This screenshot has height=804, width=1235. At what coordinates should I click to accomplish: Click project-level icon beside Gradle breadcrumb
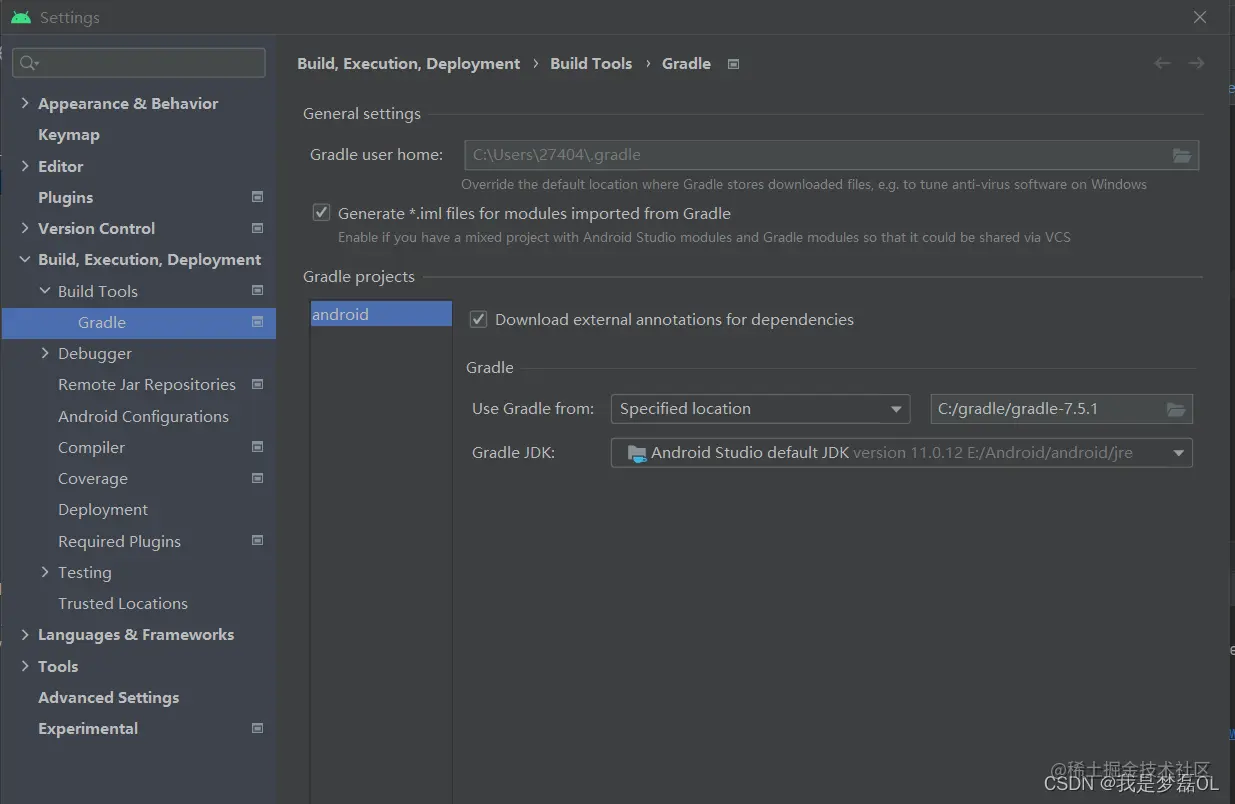coord(733,64)
